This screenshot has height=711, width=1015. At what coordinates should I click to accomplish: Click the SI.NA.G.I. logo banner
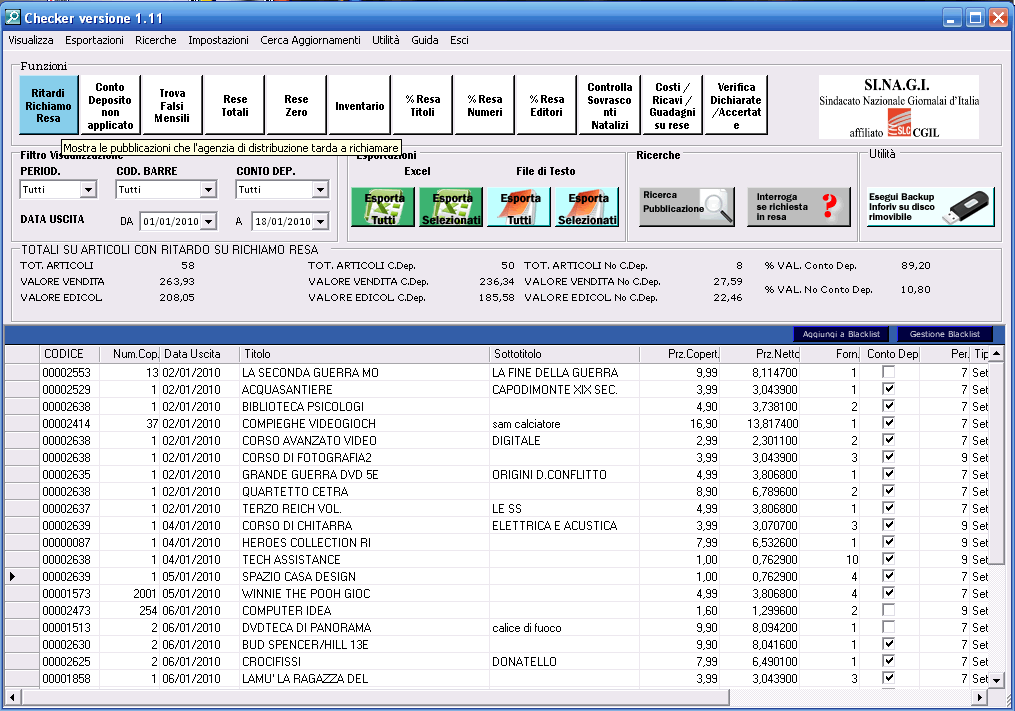pos(898,107)
